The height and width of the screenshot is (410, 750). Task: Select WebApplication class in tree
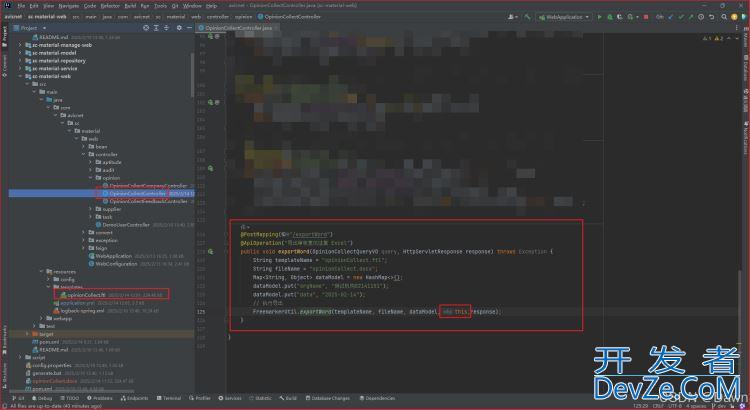(113, 256)
